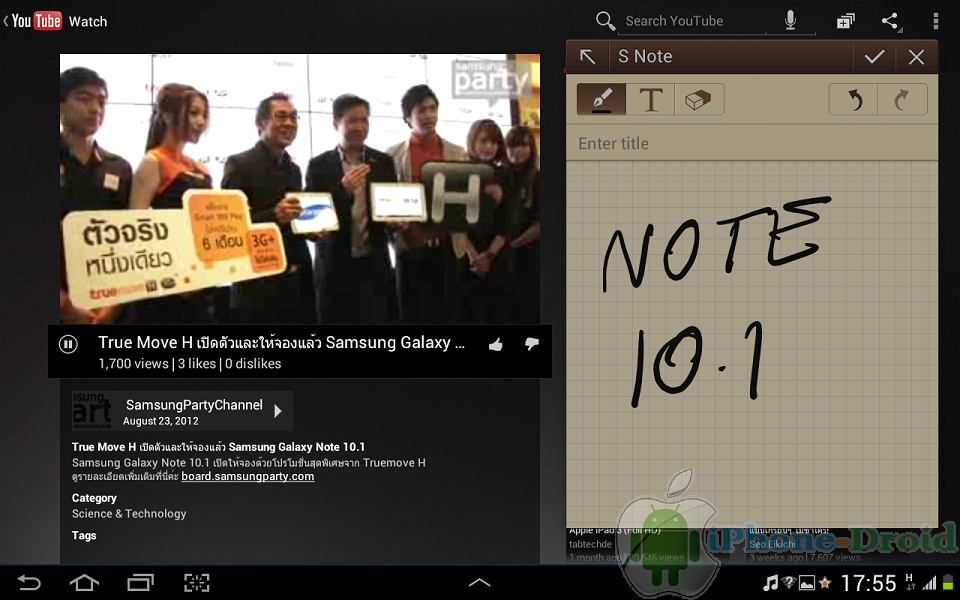This screenshot has width=960, height=600.
Task: Start voice search with microphone icon
Action: point(790,21)
